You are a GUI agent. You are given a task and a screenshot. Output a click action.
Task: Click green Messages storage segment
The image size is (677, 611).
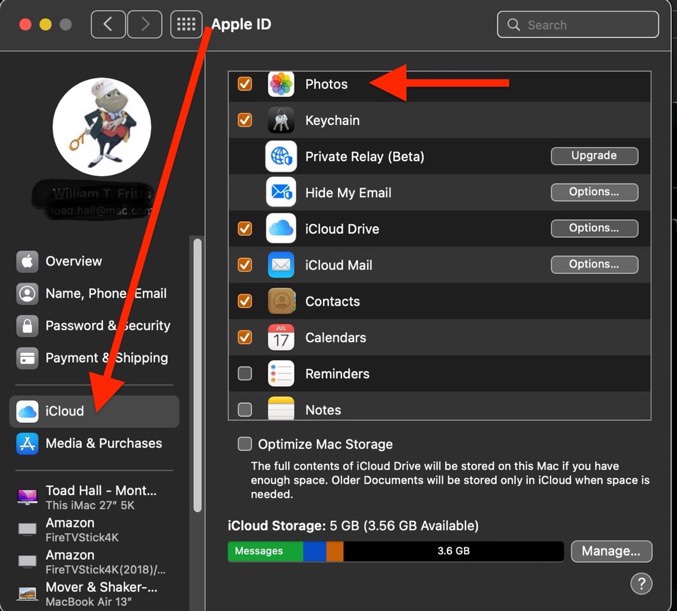tap(265, 551)
